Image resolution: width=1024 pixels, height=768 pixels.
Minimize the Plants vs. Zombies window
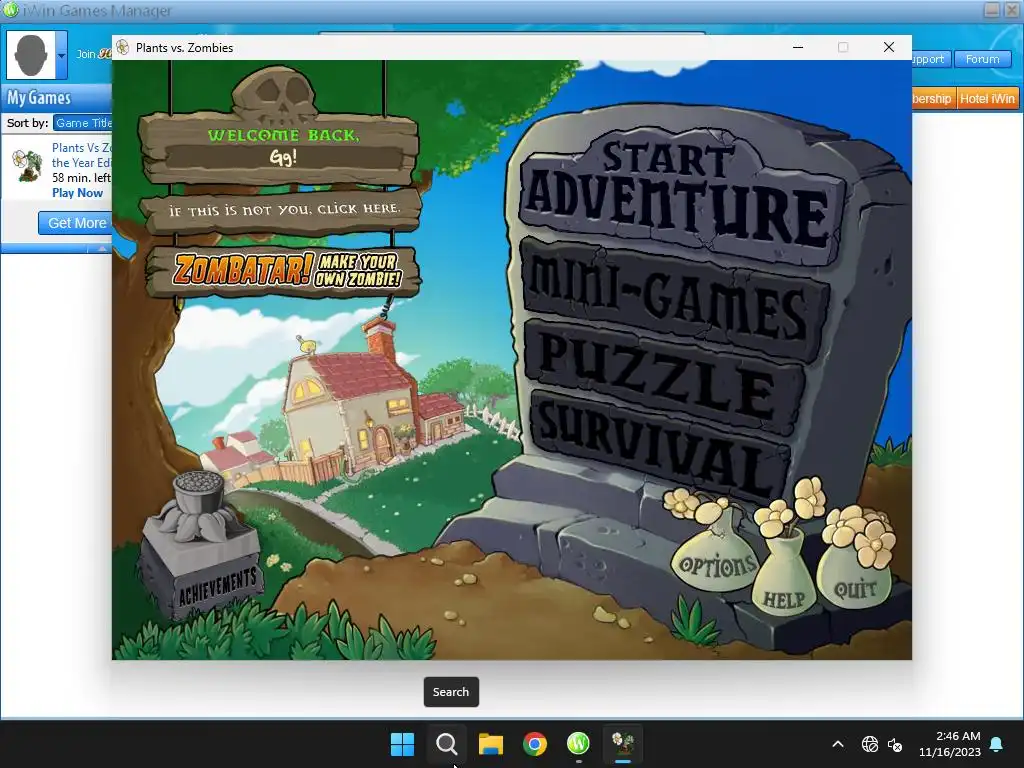pyautogui.click(x=798, y=47)
